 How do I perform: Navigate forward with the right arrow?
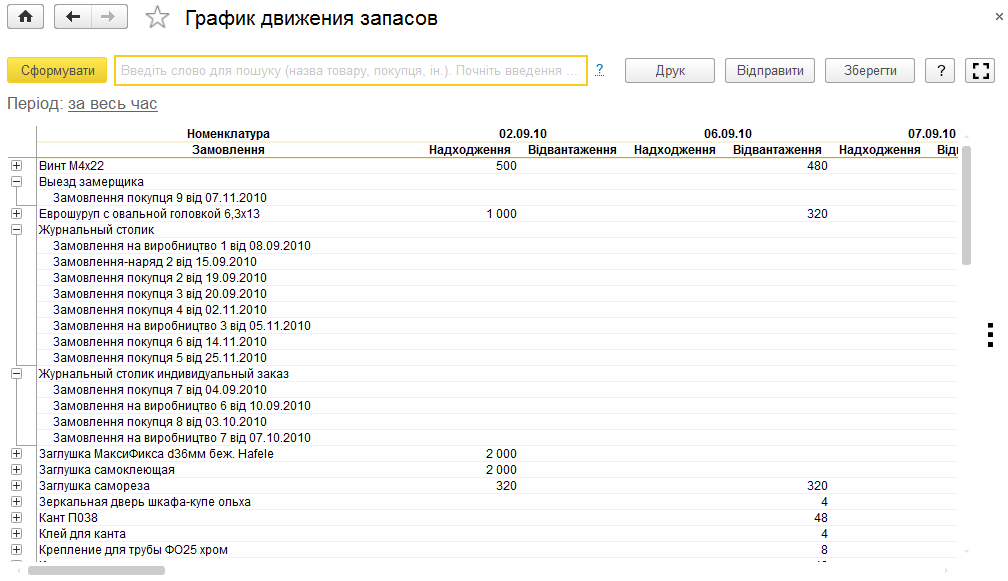point(109,17)
